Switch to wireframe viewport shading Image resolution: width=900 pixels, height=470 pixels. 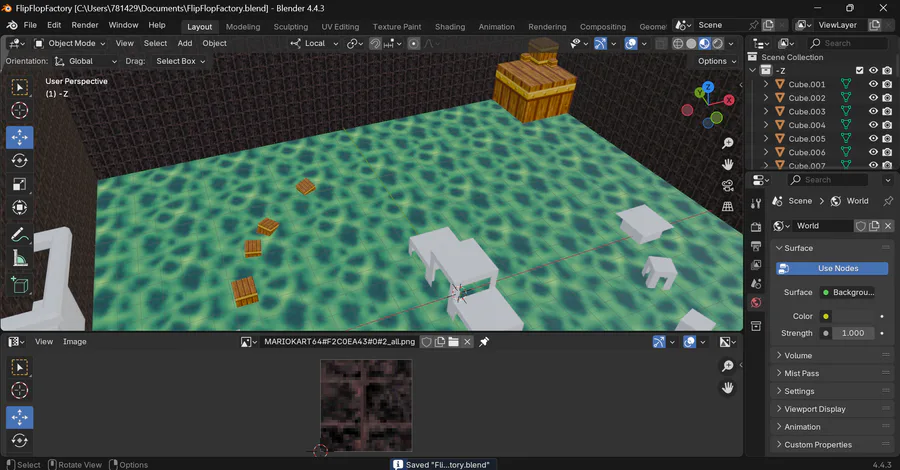click(x=678, y=44)
